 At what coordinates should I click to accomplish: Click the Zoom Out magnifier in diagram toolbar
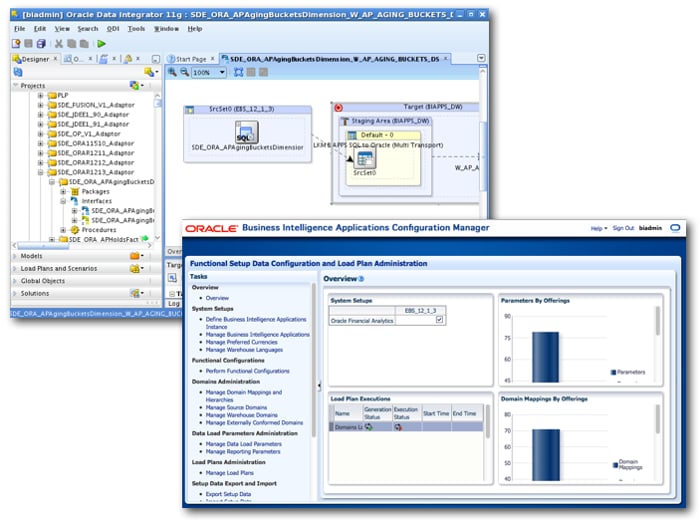click(184, 72)
